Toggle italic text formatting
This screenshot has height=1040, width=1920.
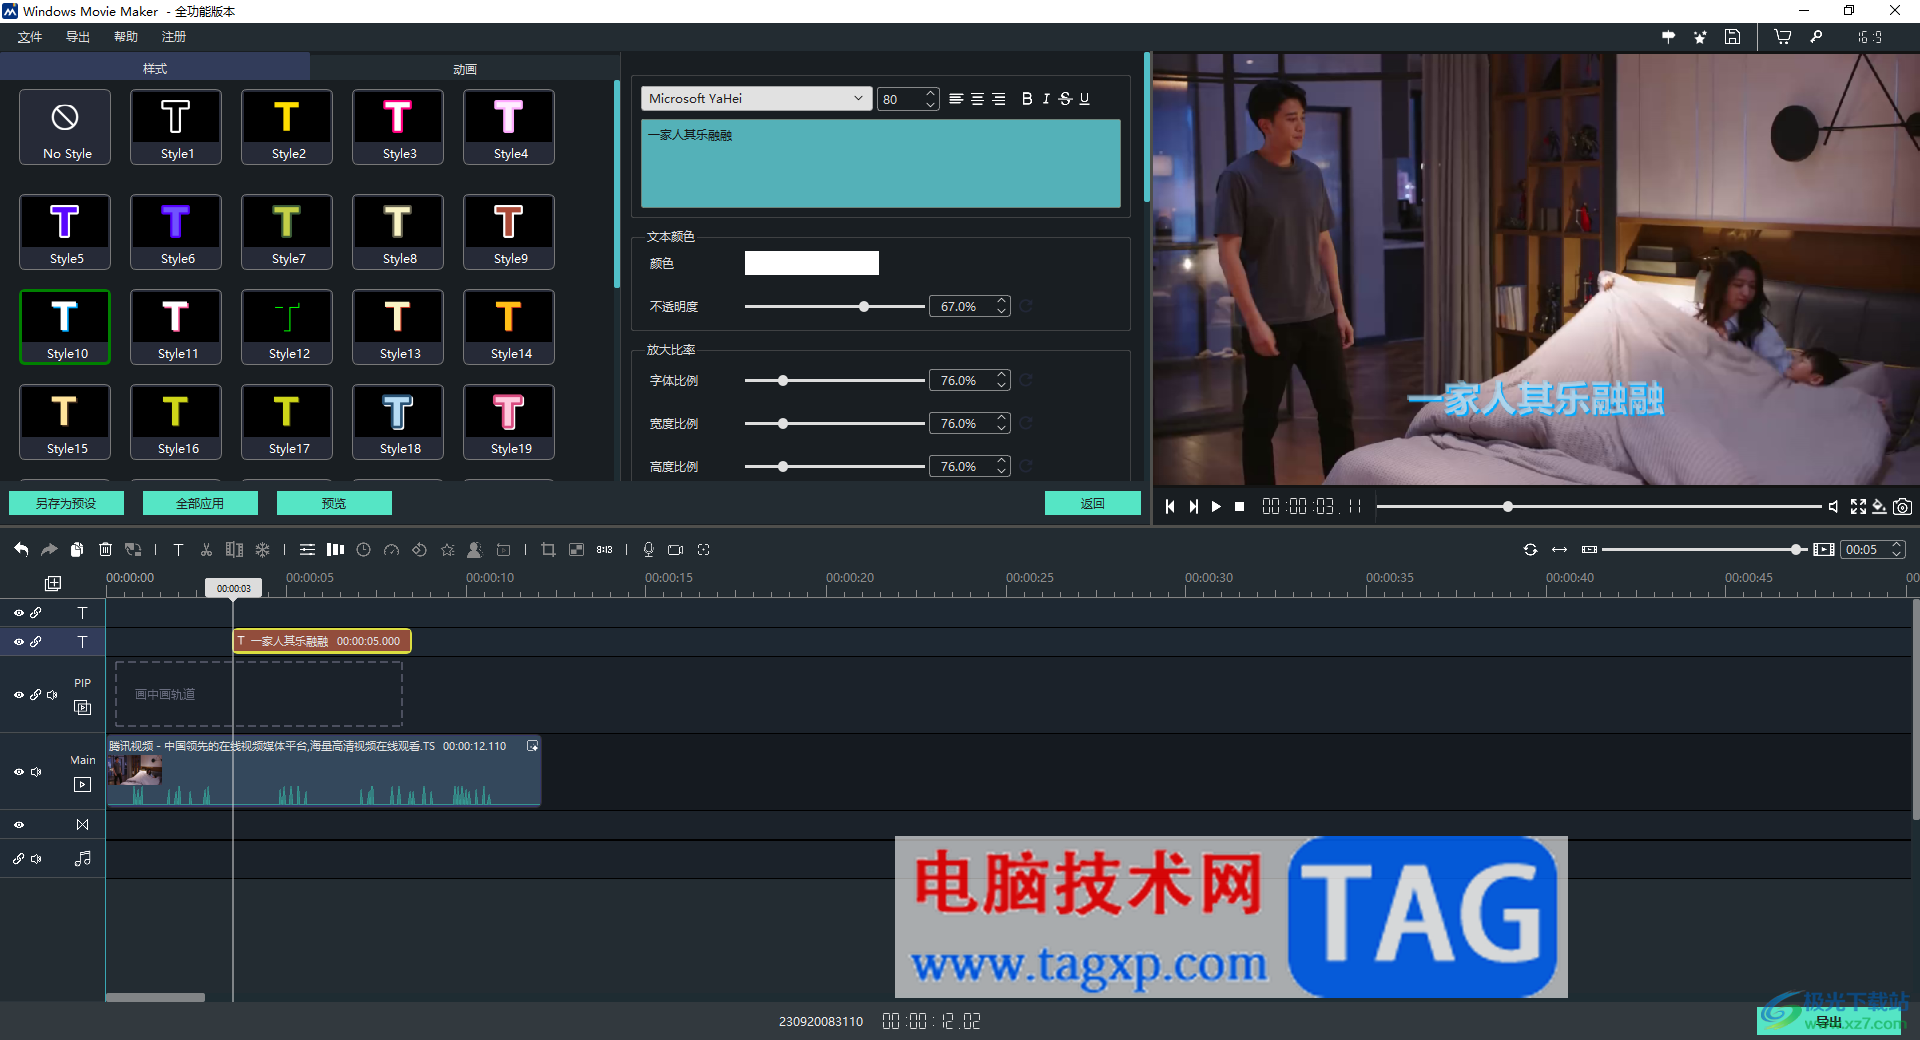point(1046,99)
